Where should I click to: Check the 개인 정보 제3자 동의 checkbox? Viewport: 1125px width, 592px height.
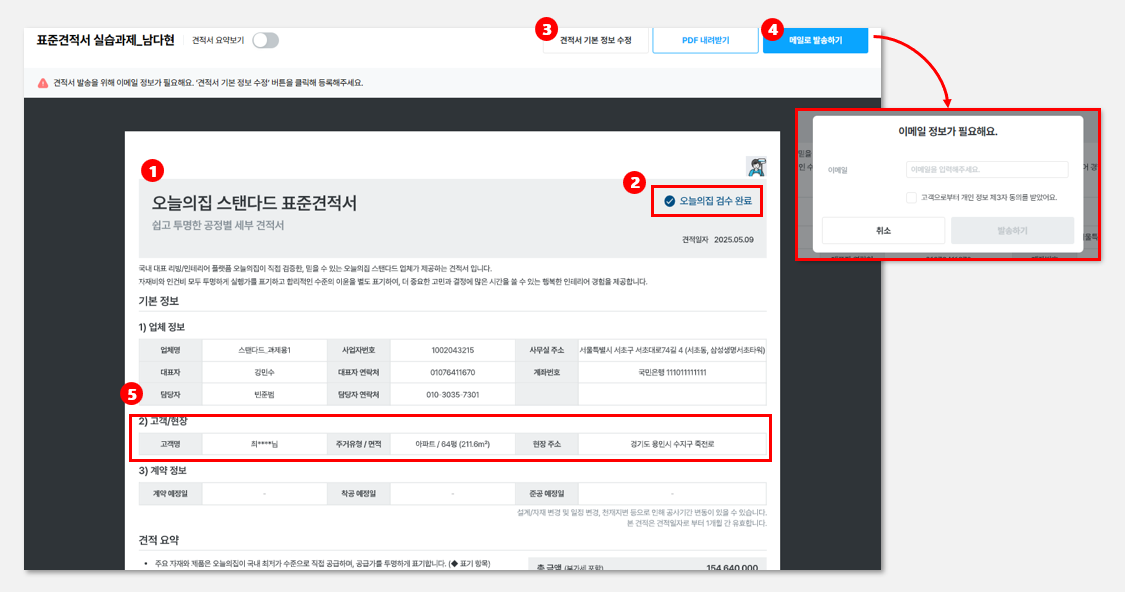pyautogui.click(x=911, y=197)
